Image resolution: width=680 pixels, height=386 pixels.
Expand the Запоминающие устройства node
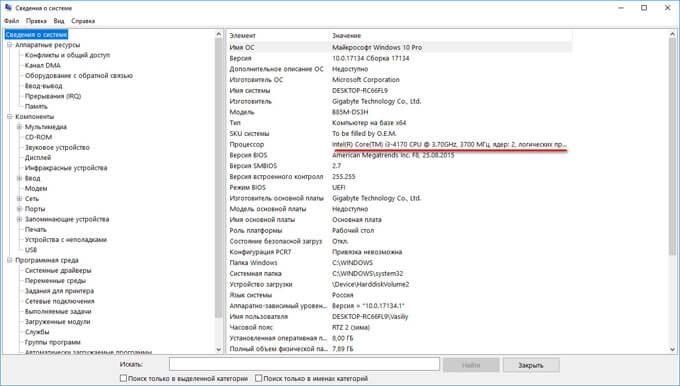click(19, 219)
